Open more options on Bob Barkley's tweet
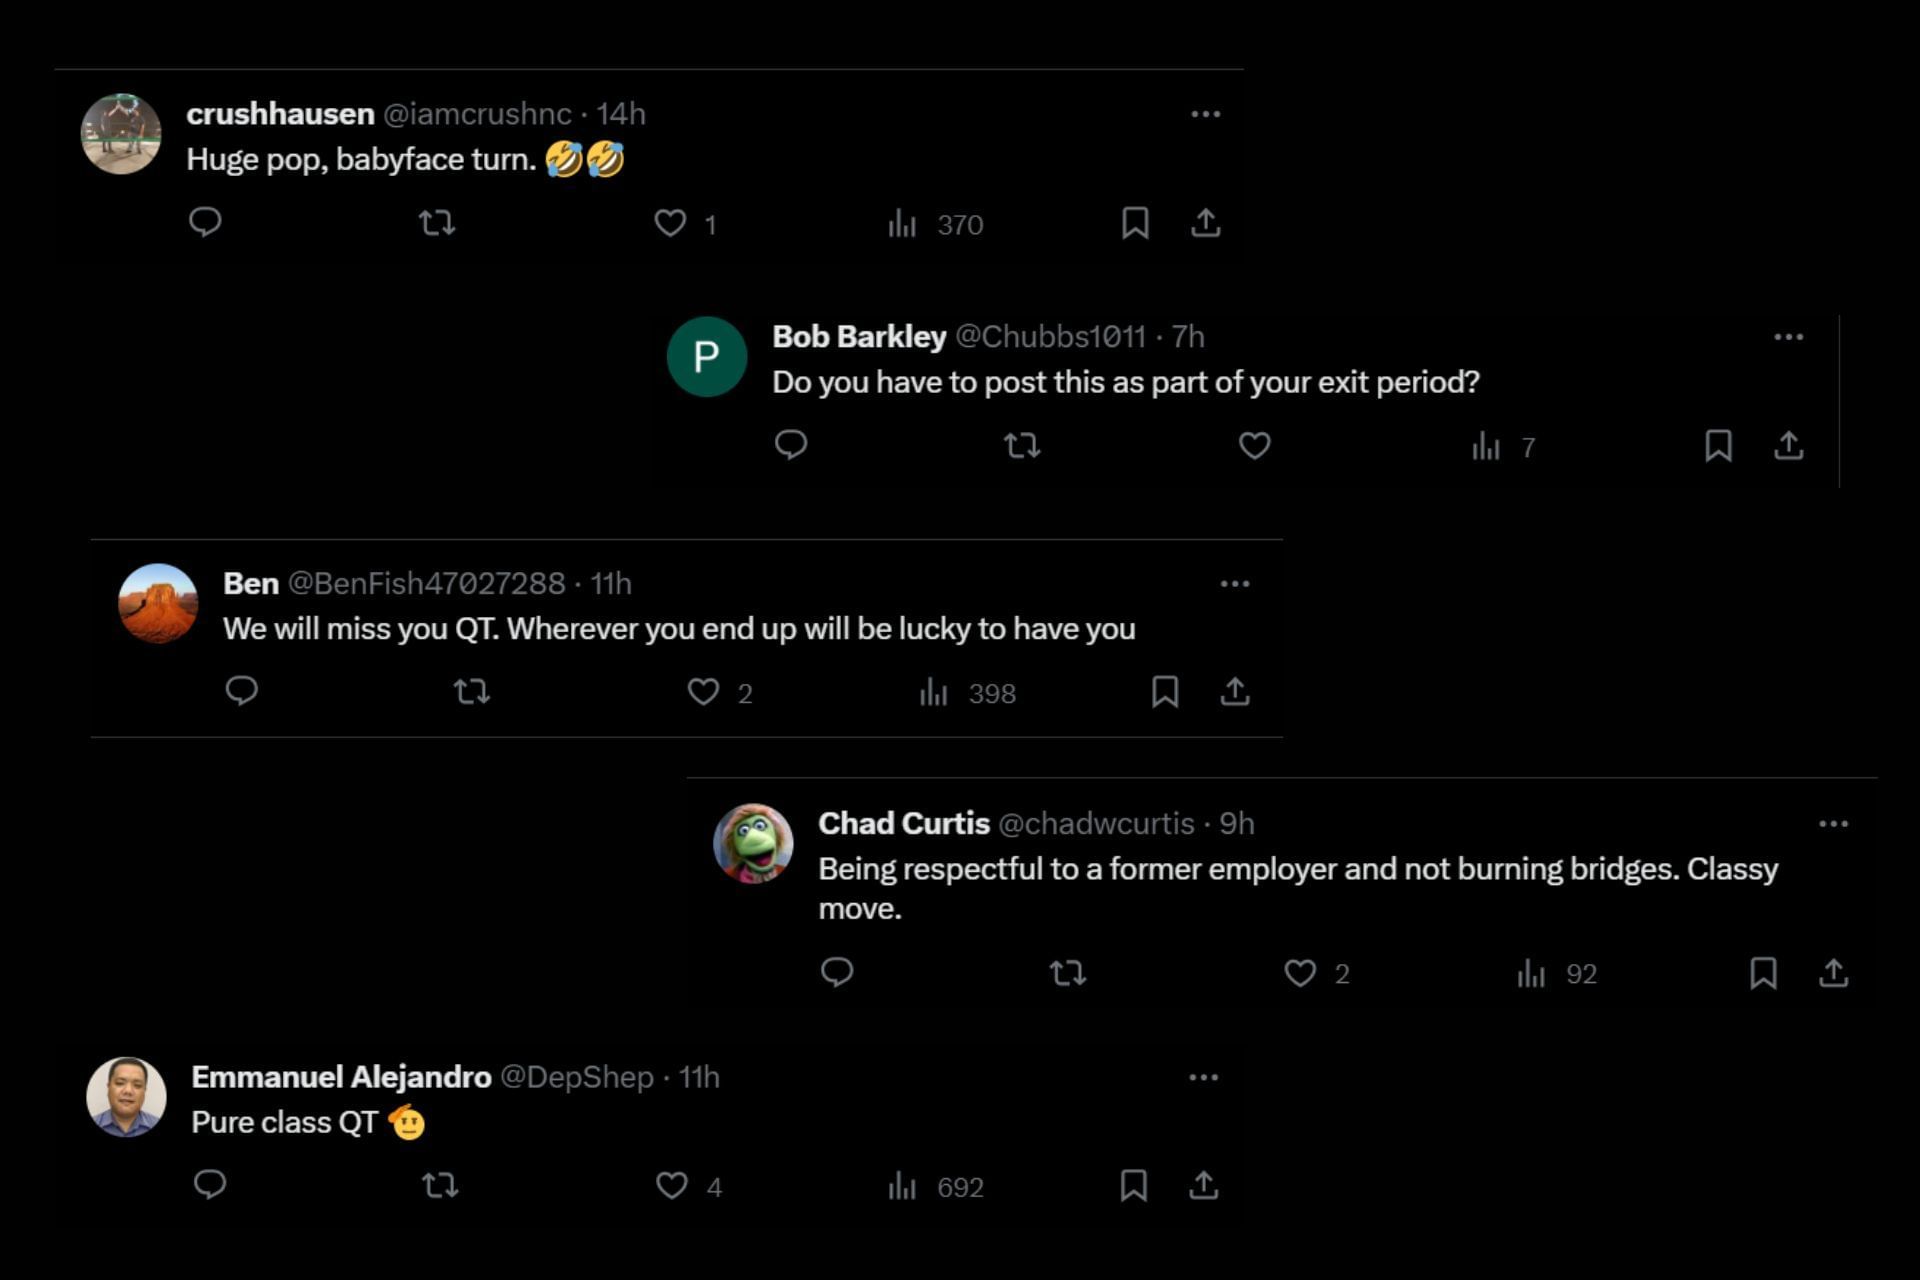1920x1280 pixels. pos(1788,337)
